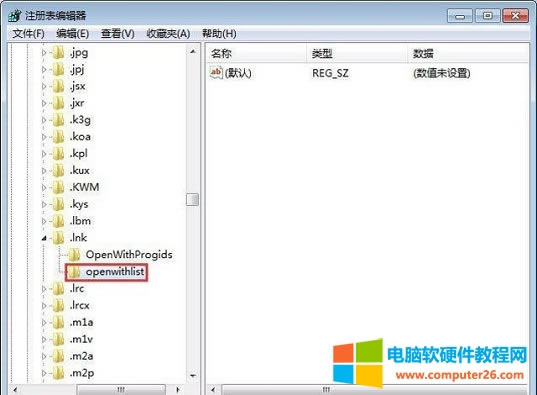Select the .m2a key label
The width and height of the screenshot is (537, 395).
click(x=81, y=356)
